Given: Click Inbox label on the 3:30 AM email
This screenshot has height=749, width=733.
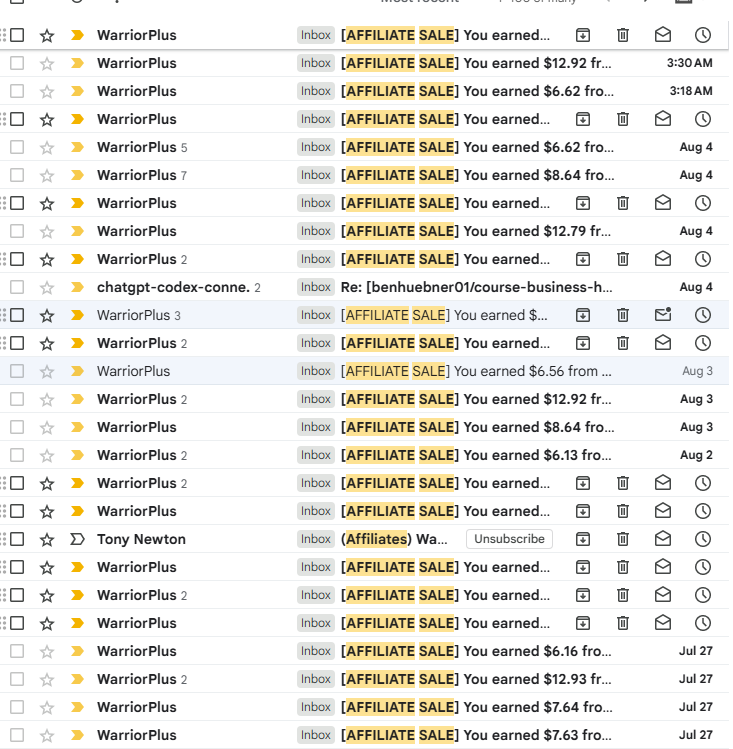Looking at the screenshot, I should point(316,63).
